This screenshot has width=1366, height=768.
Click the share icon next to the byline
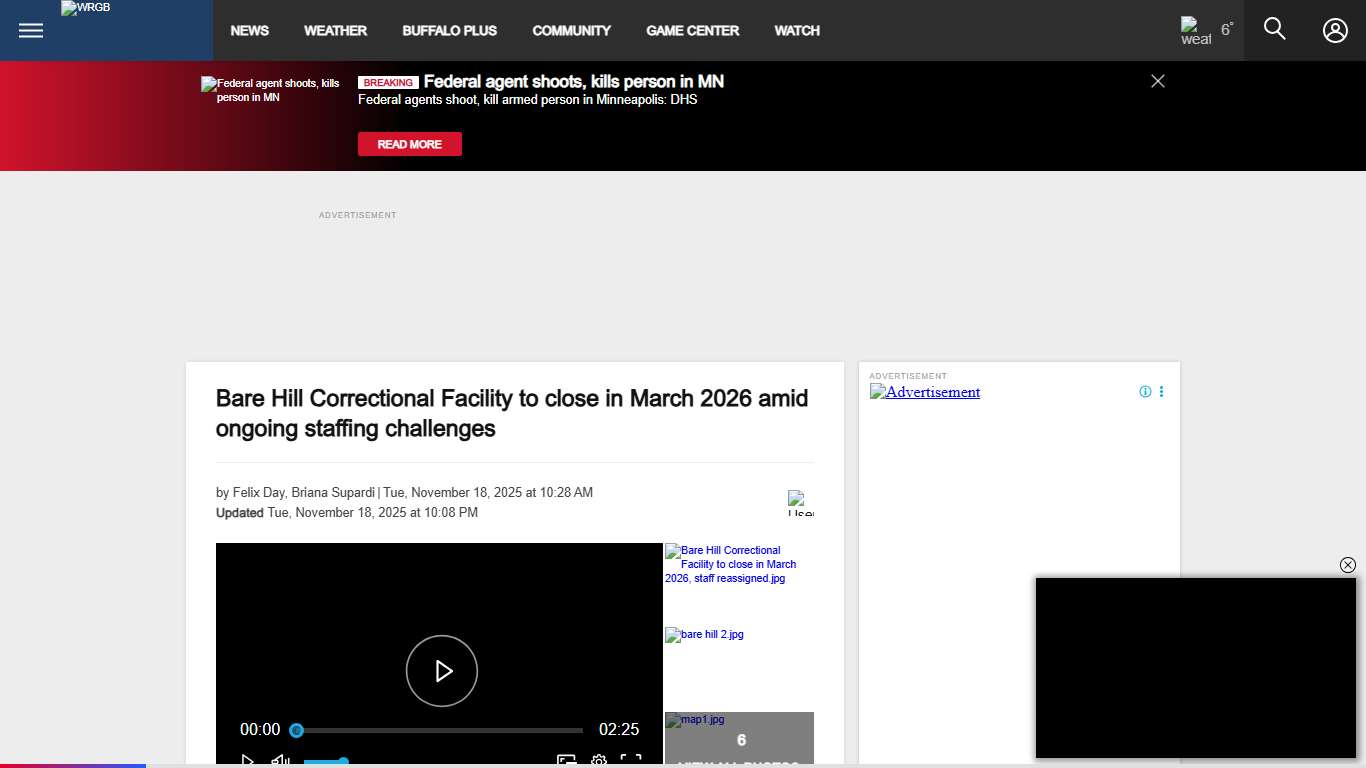pos(800,502)
